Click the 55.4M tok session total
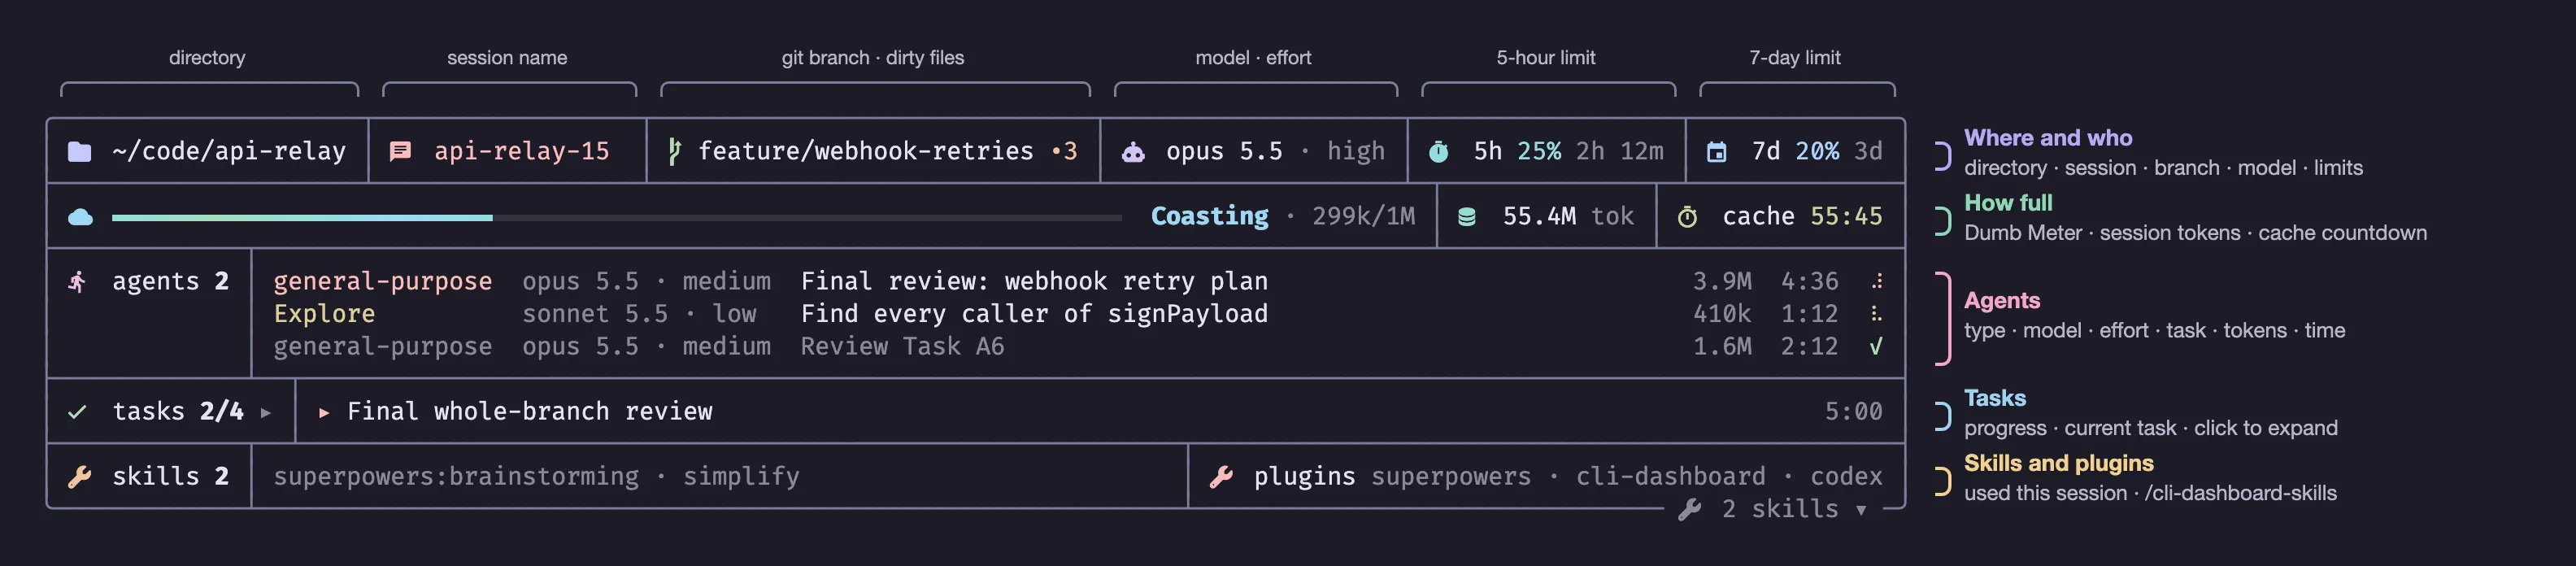Screen dimensions: 2576x566 (x=1568, y=216)
